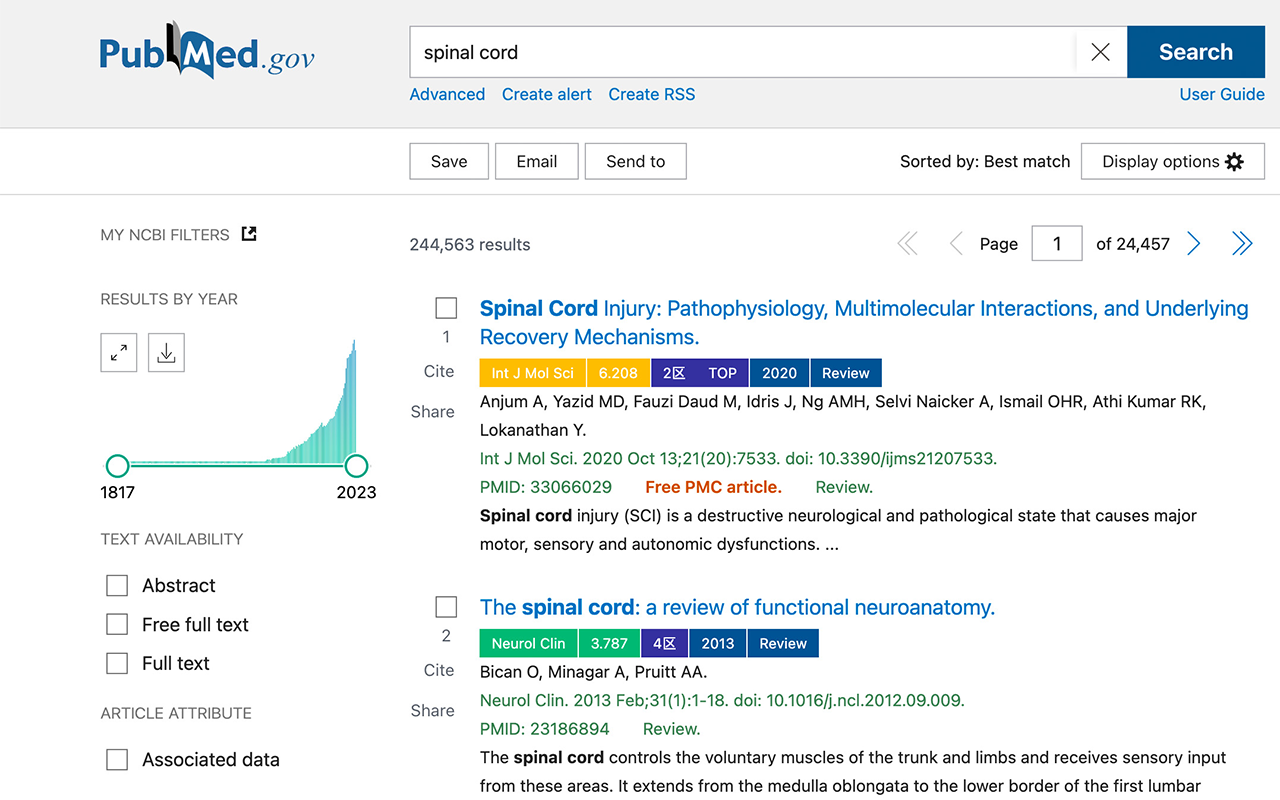Open Display options gear menu
1280x800 pixels.
[1172, 162]
